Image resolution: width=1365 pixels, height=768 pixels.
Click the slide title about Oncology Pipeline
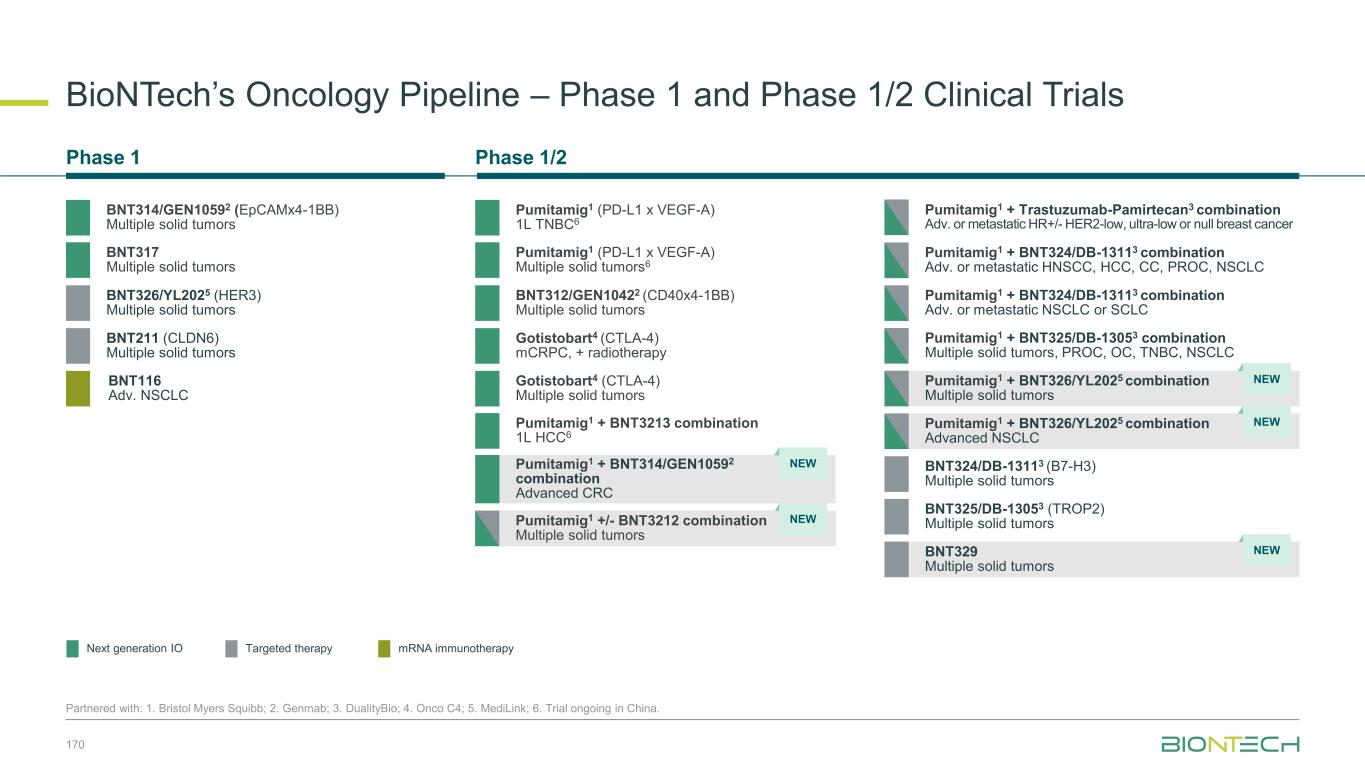coord(594,96)
